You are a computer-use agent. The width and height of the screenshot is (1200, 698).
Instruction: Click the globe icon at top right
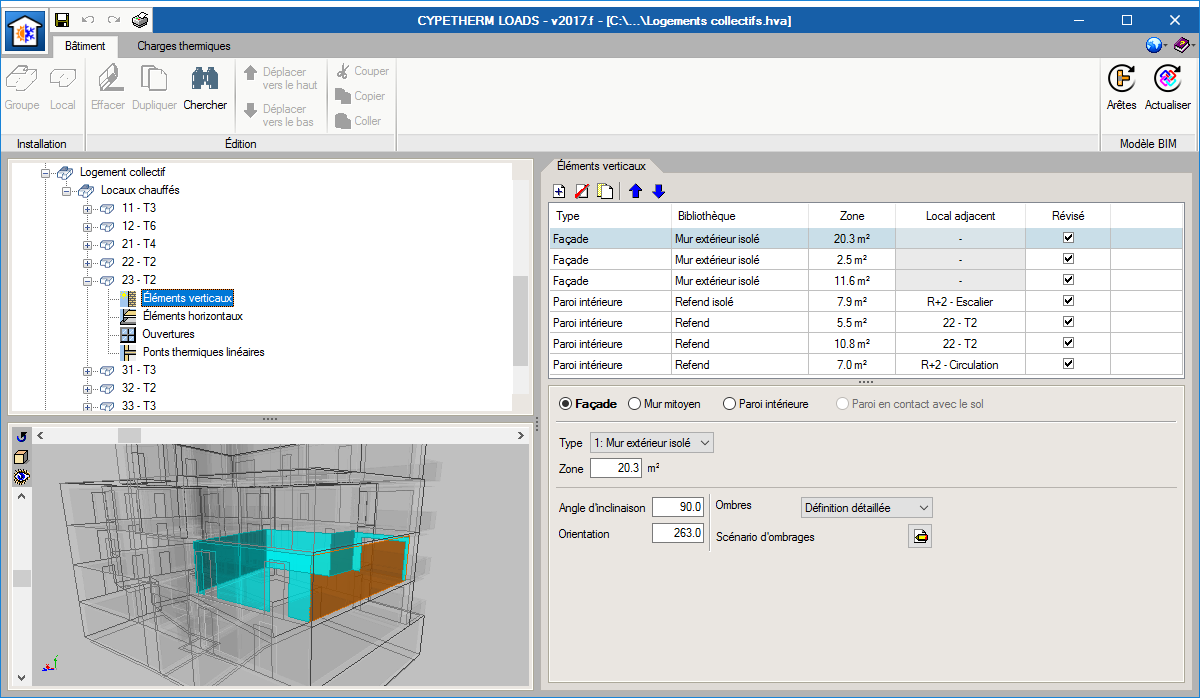[1155, 45]
